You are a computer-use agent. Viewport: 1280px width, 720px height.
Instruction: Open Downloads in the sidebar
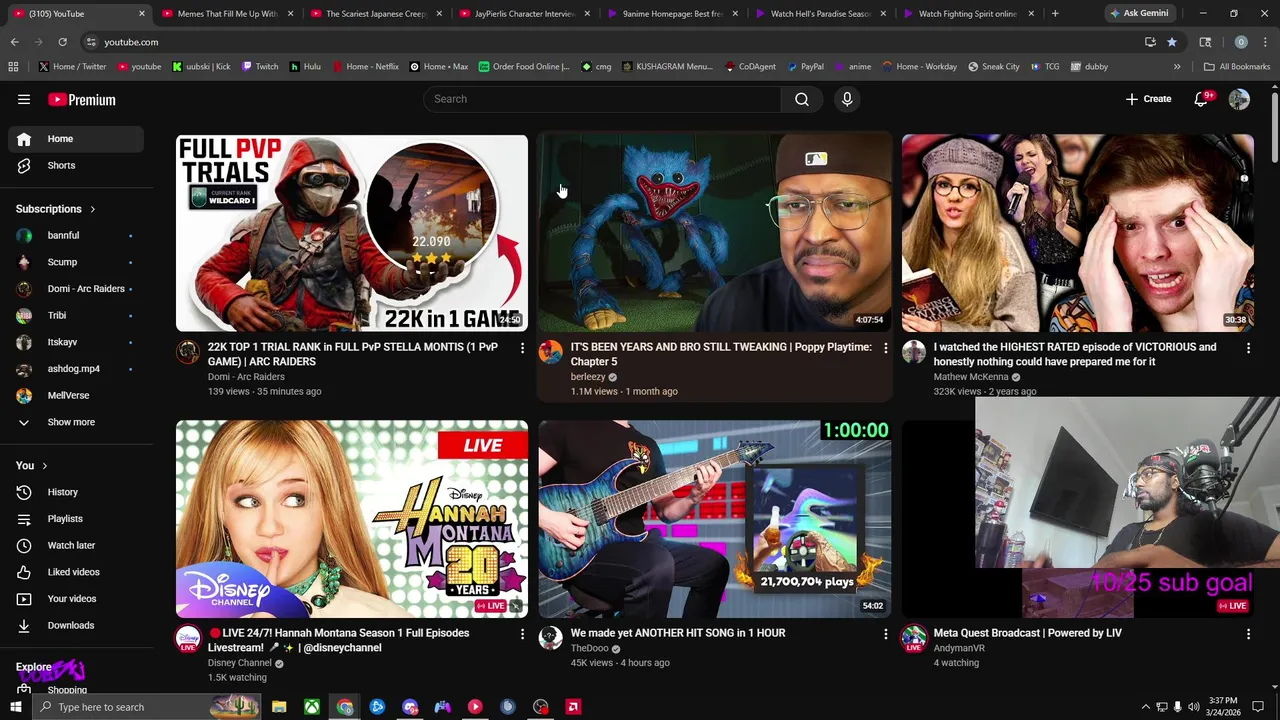click(76, 625)
